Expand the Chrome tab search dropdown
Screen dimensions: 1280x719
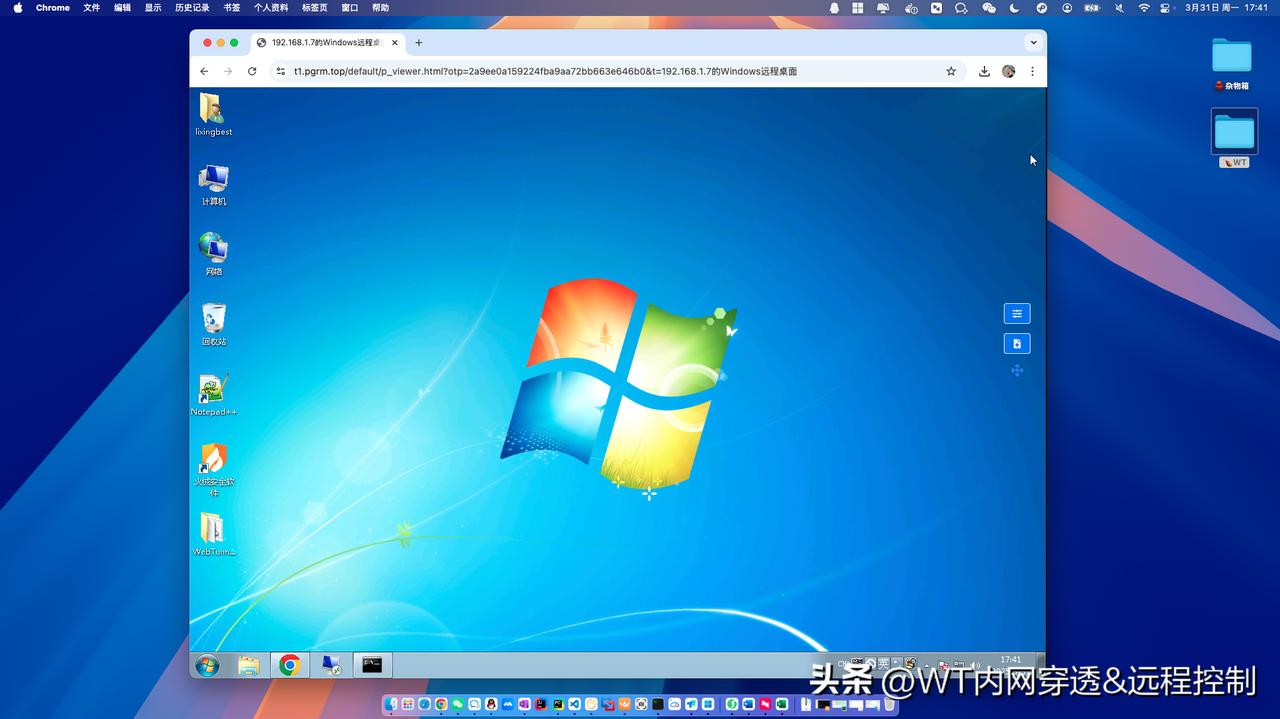pyautogui.click(x=1033, y=43)
